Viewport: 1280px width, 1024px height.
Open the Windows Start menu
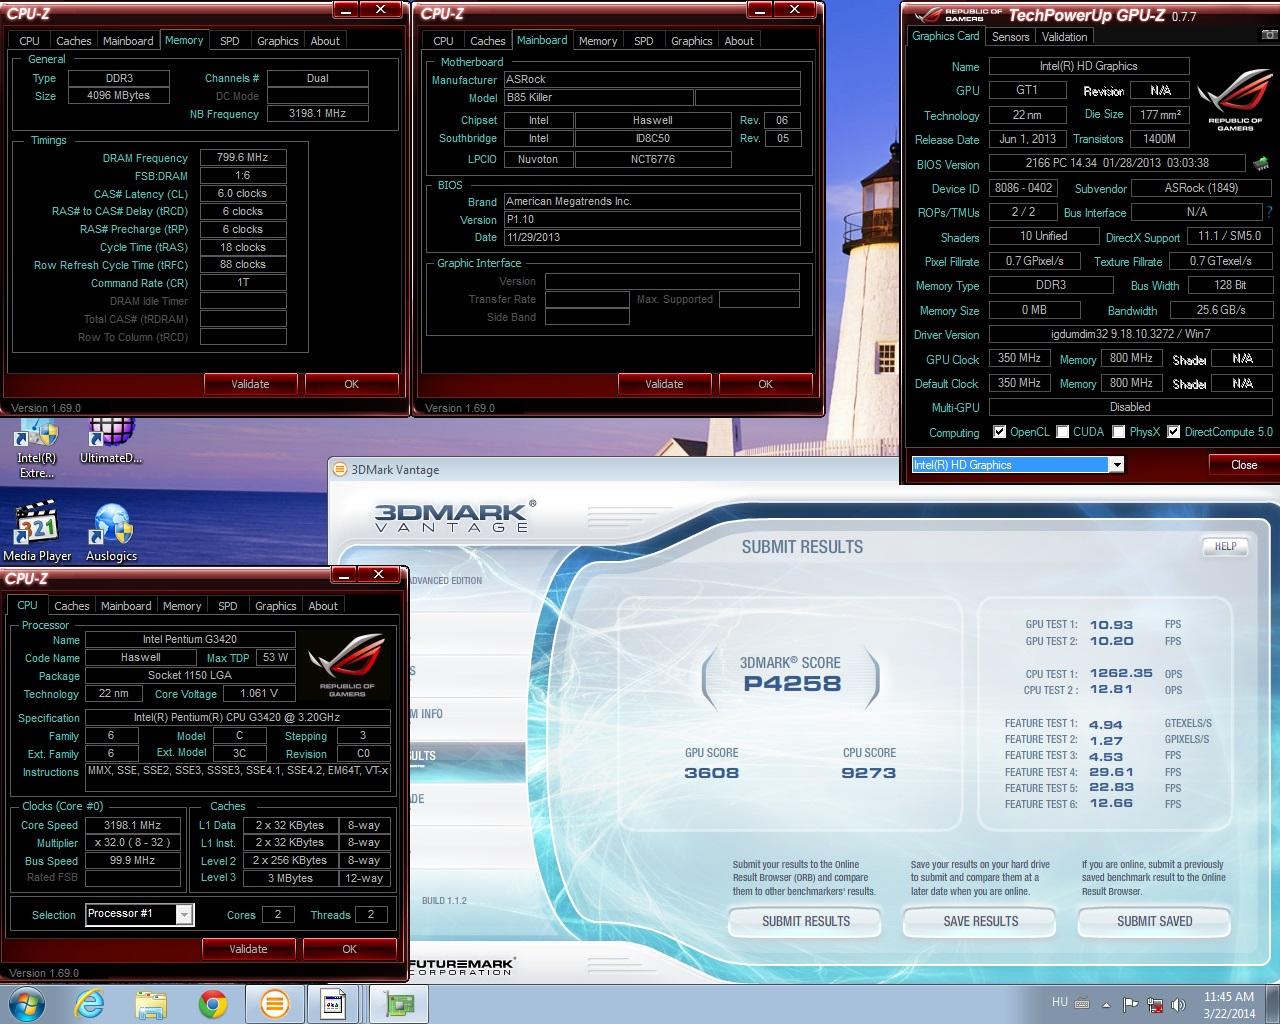25,1004
